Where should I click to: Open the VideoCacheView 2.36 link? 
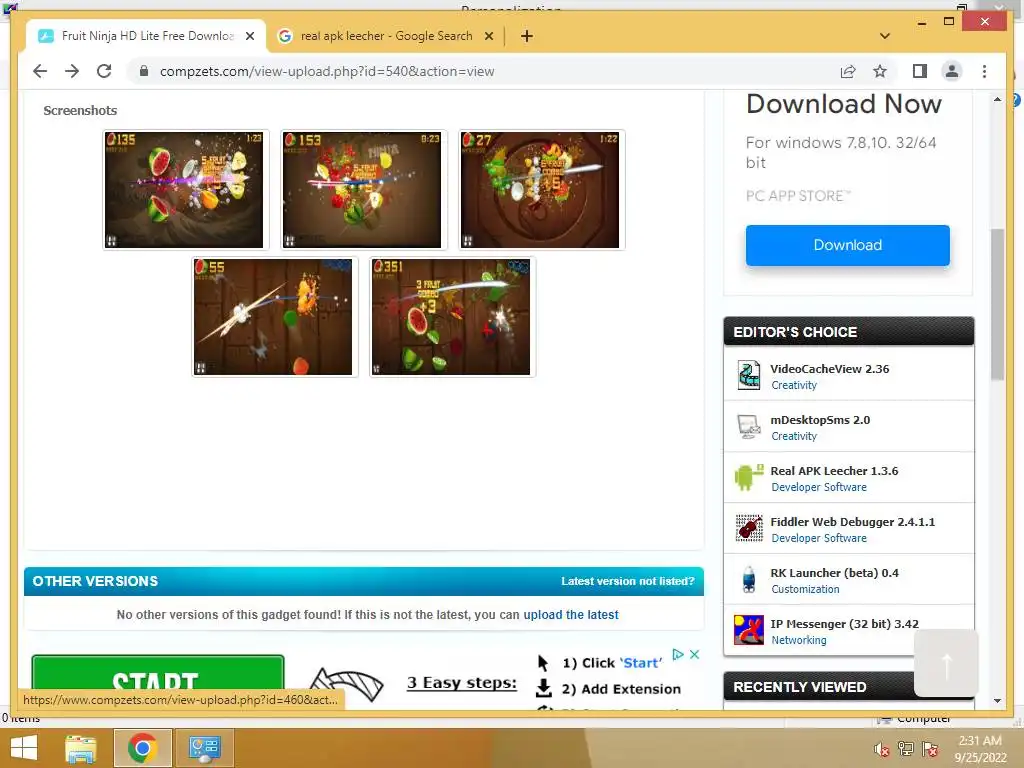(829, 369)
